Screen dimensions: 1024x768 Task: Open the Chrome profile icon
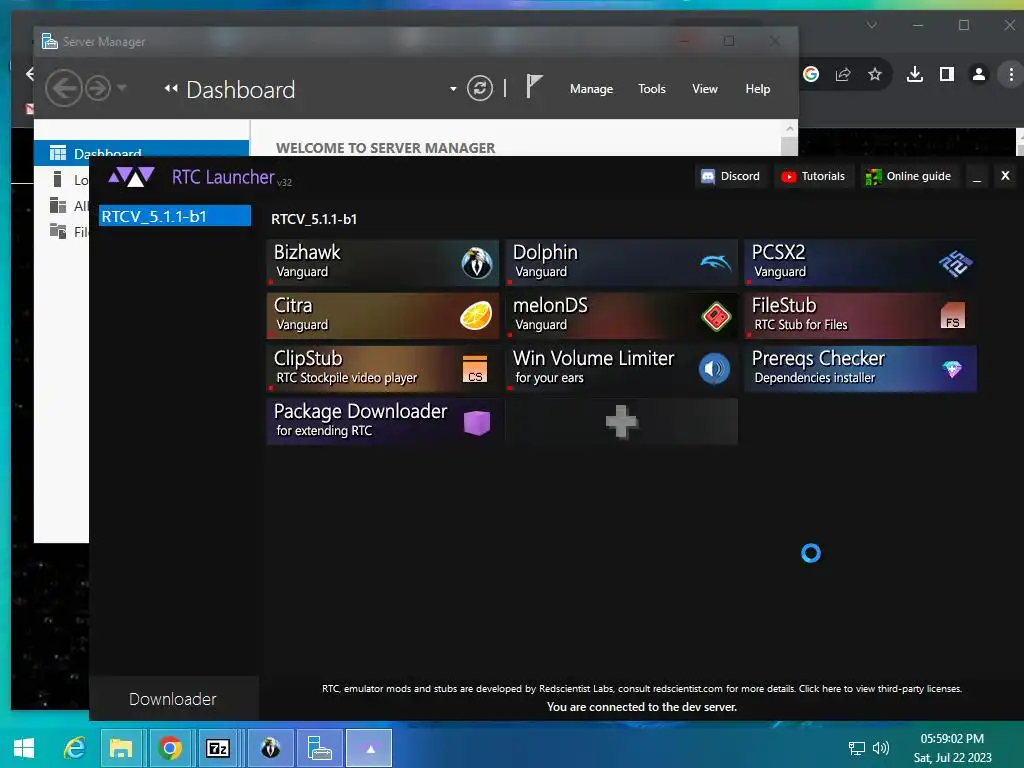pos(978,74)
